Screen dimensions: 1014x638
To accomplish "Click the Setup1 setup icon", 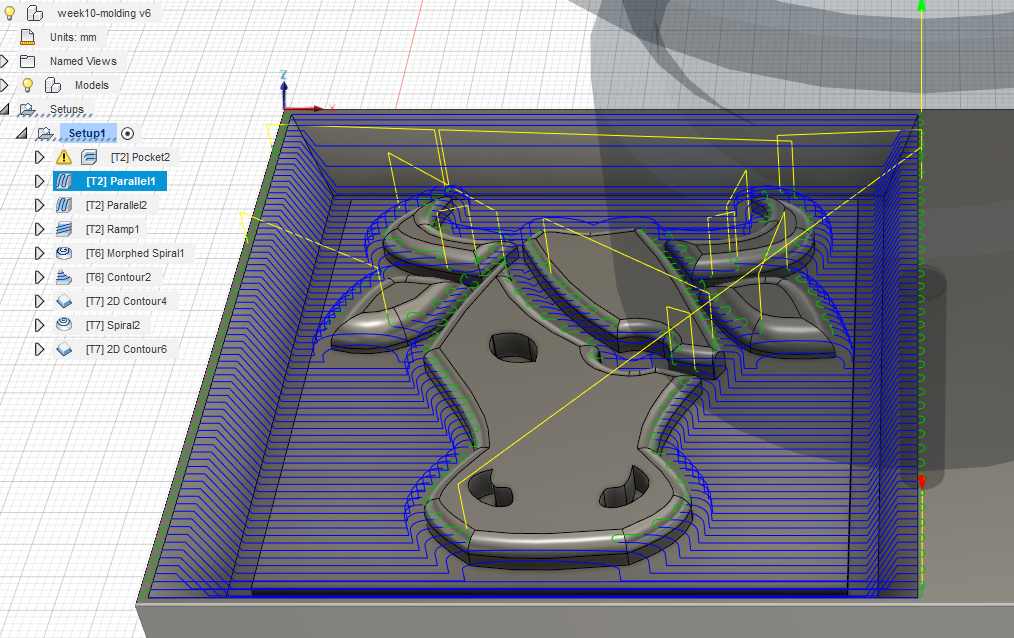I will click(45, 133).
